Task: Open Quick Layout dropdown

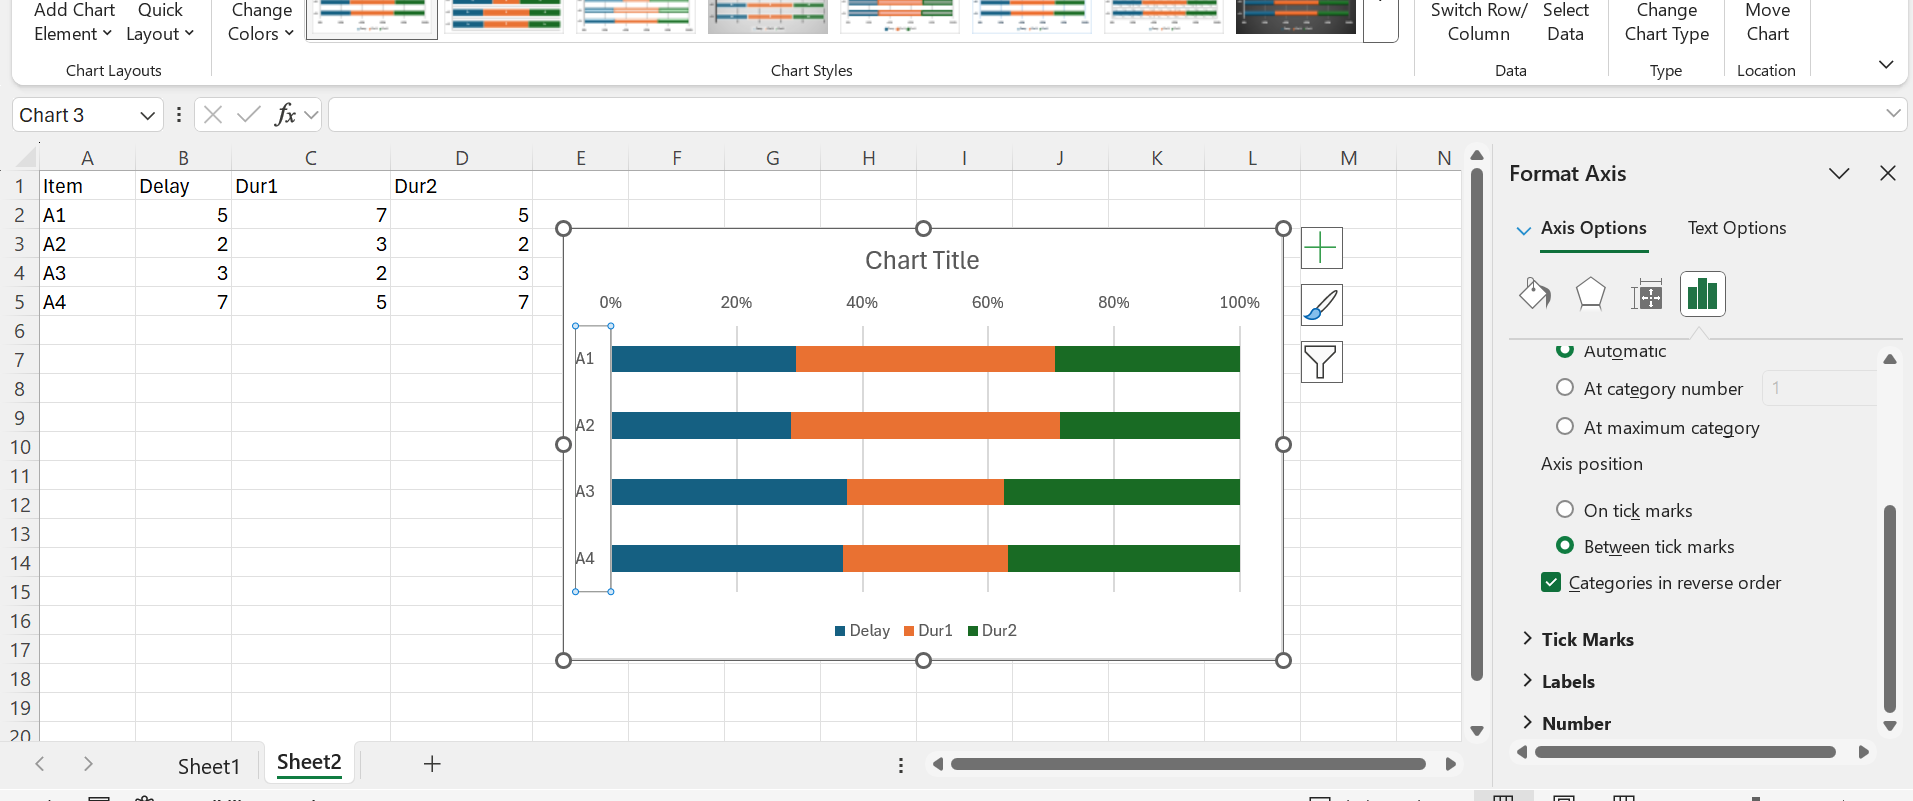Action: [x=160, y=22]
